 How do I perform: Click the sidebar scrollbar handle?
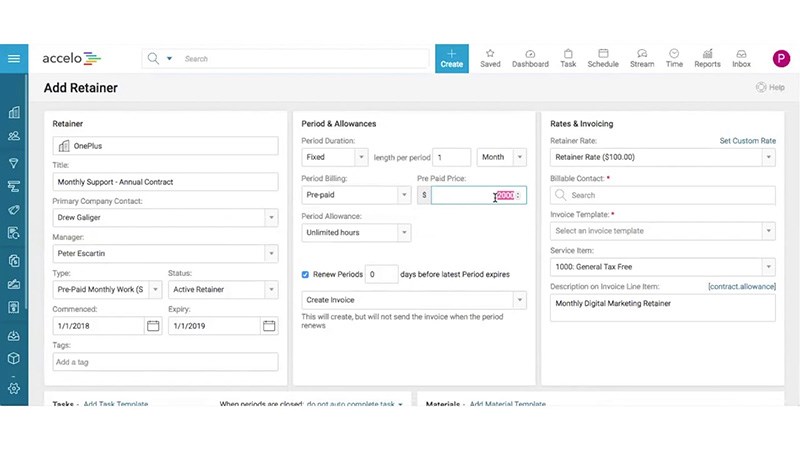click(x=27, y=191)
